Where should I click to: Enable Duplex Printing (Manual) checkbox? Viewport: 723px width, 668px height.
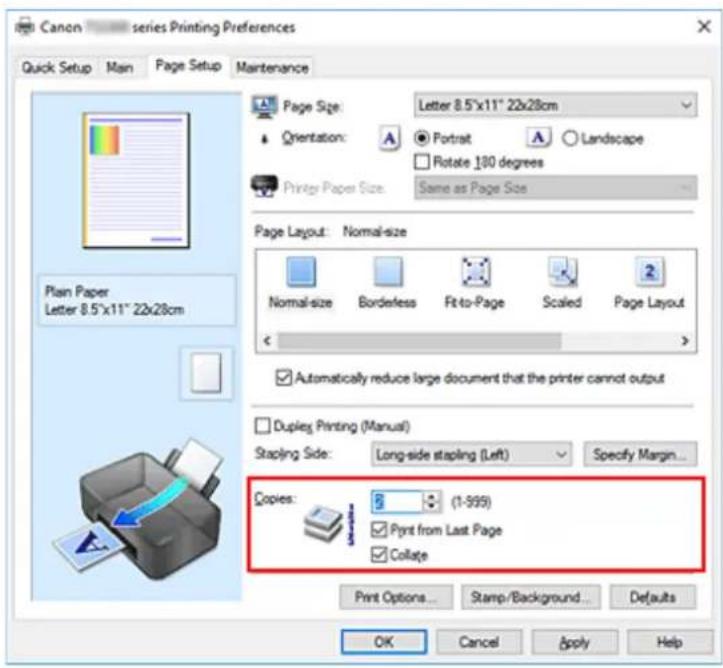[262, 426]
